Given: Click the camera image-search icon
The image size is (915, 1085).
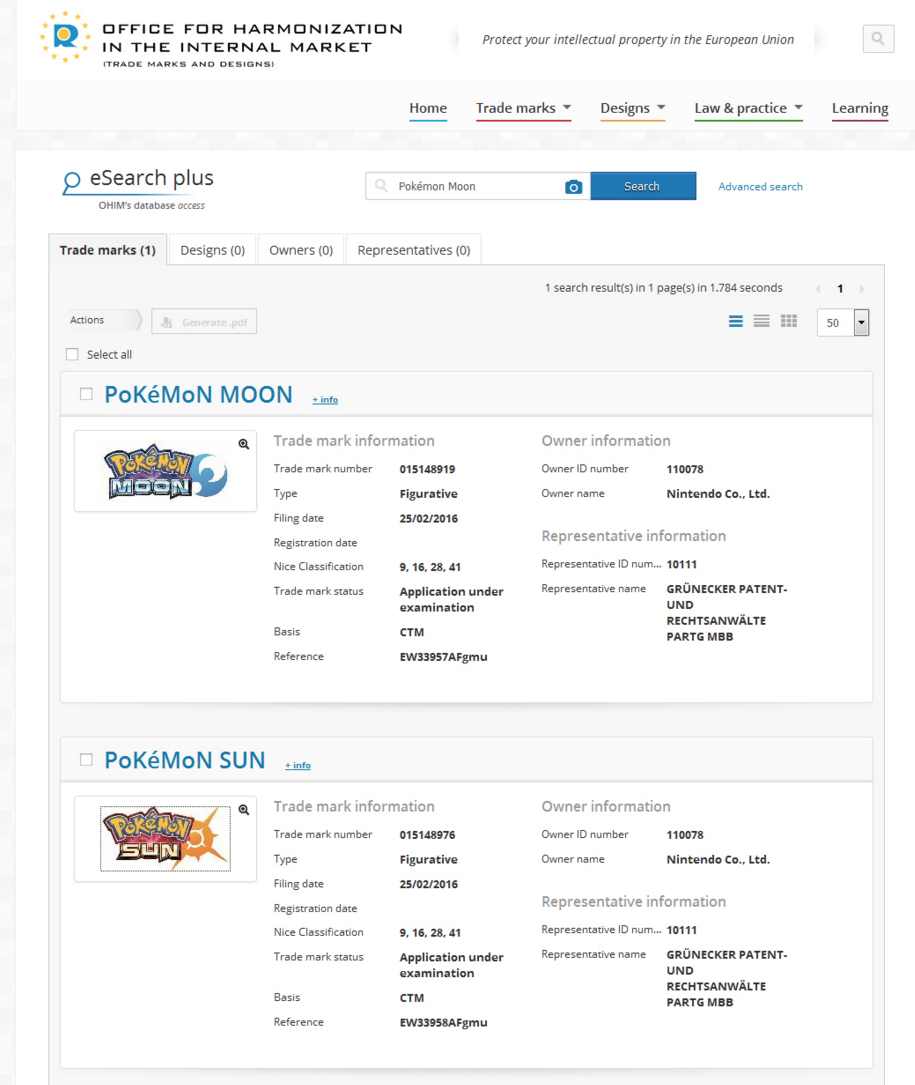Looking at the screenshot, I should click(x=573, y=187).
